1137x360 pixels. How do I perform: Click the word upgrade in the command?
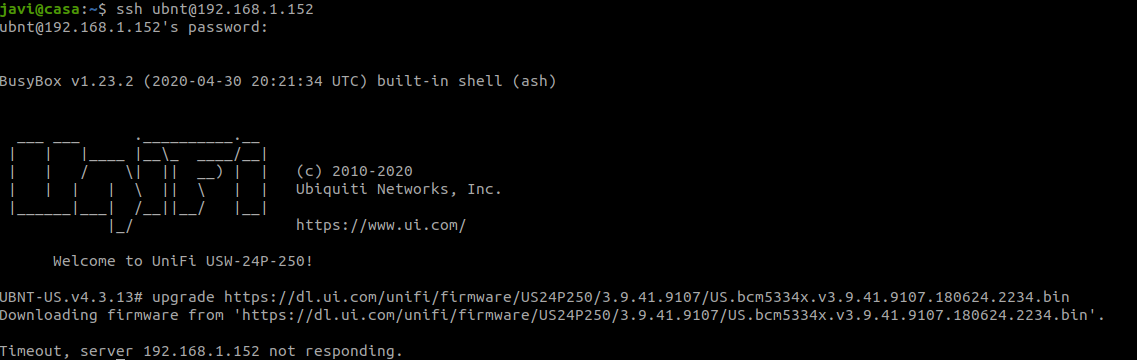coord(183,297)
